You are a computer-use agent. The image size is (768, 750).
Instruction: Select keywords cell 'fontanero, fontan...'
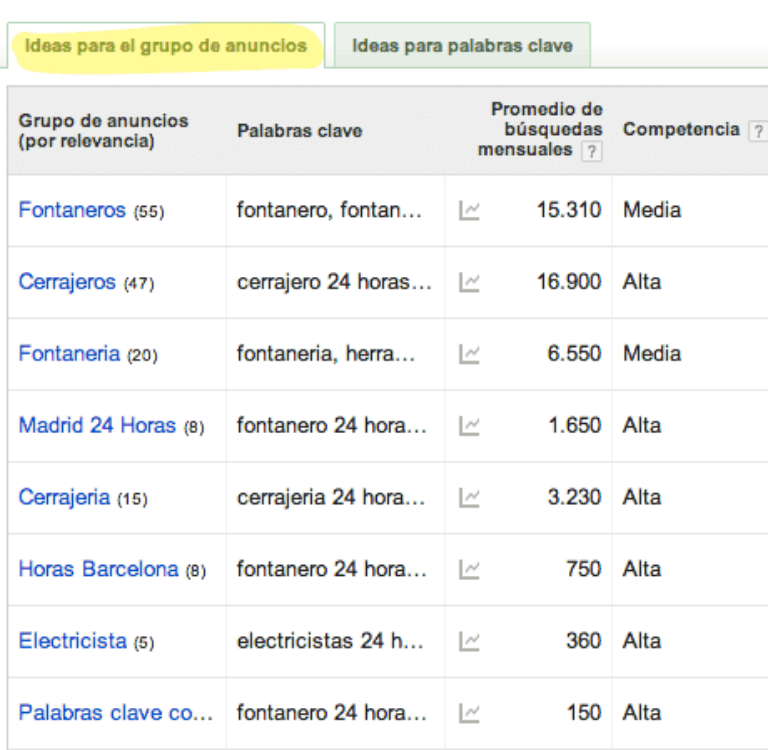coord(329,210)
